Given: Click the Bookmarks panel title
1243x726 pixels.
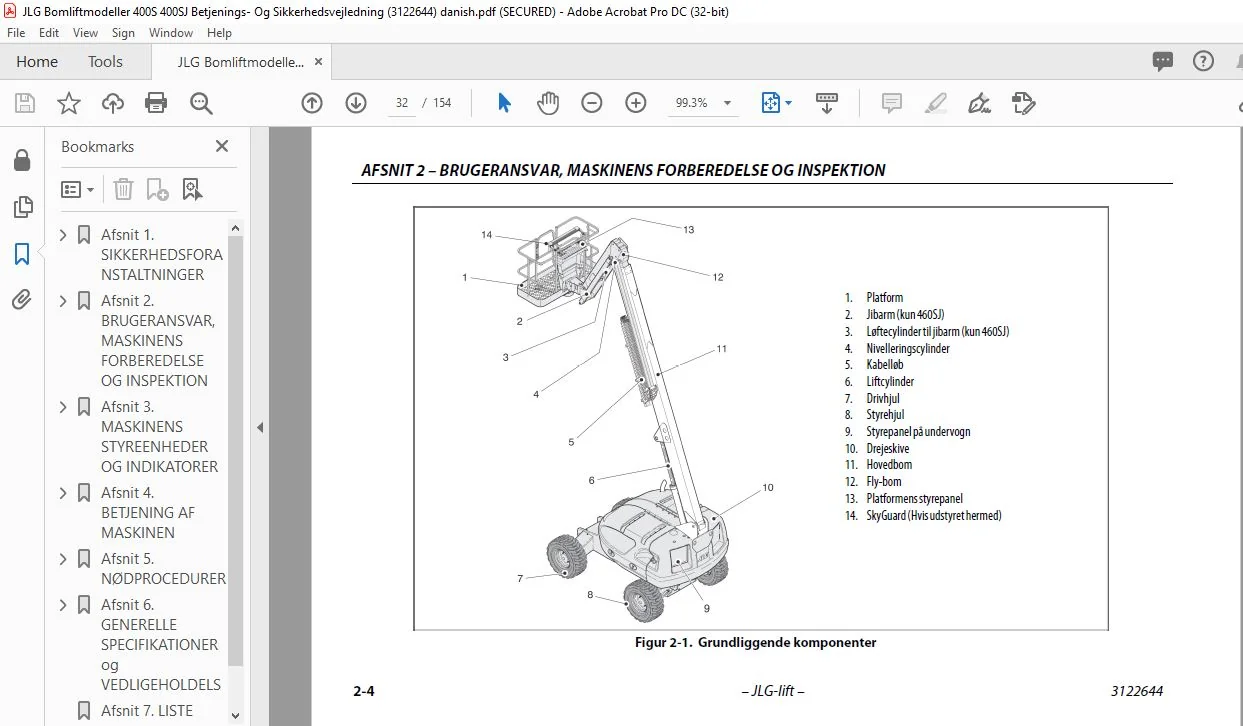Looking at the screenshot, I should (x=98, y=146).
